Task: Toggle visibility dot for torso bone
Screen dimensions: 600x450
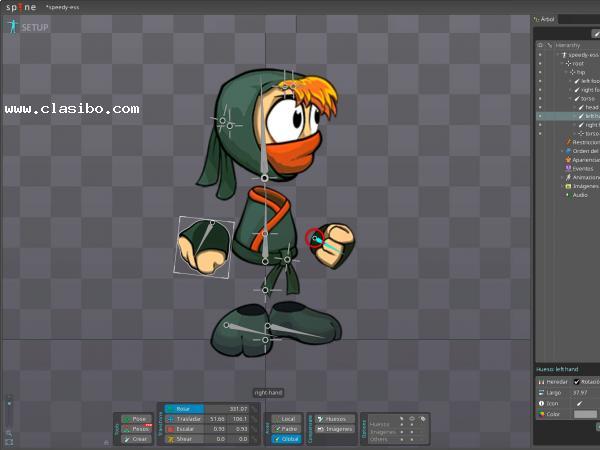Action: 540,99
